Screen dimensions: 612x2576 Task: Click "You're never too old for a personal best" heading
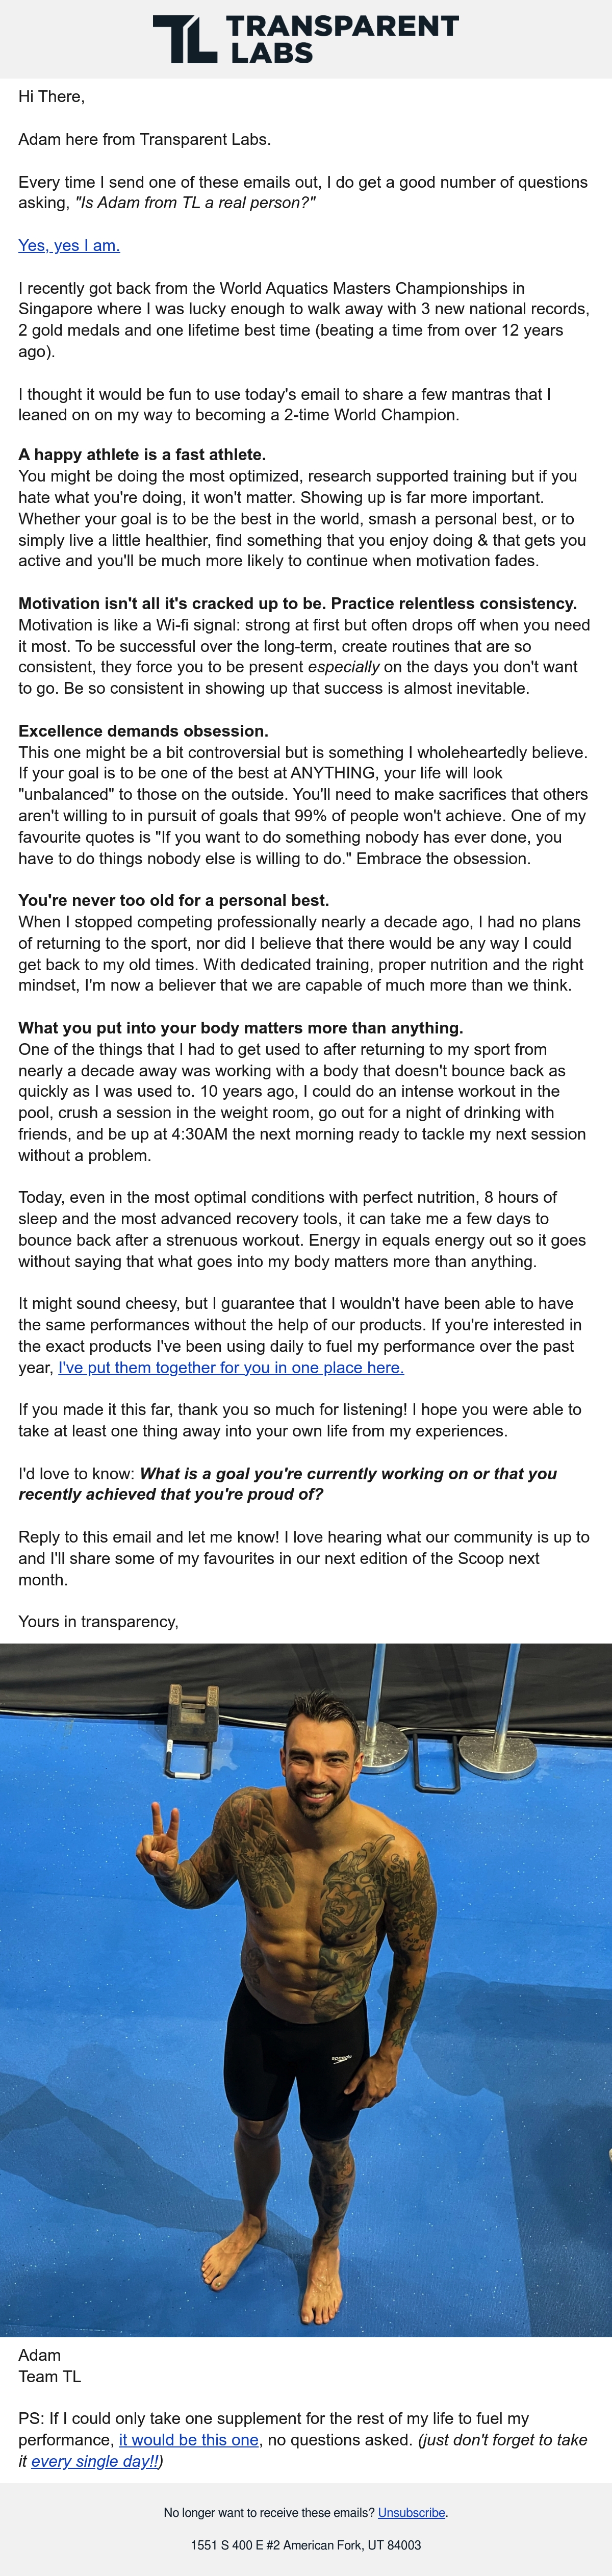173,900
